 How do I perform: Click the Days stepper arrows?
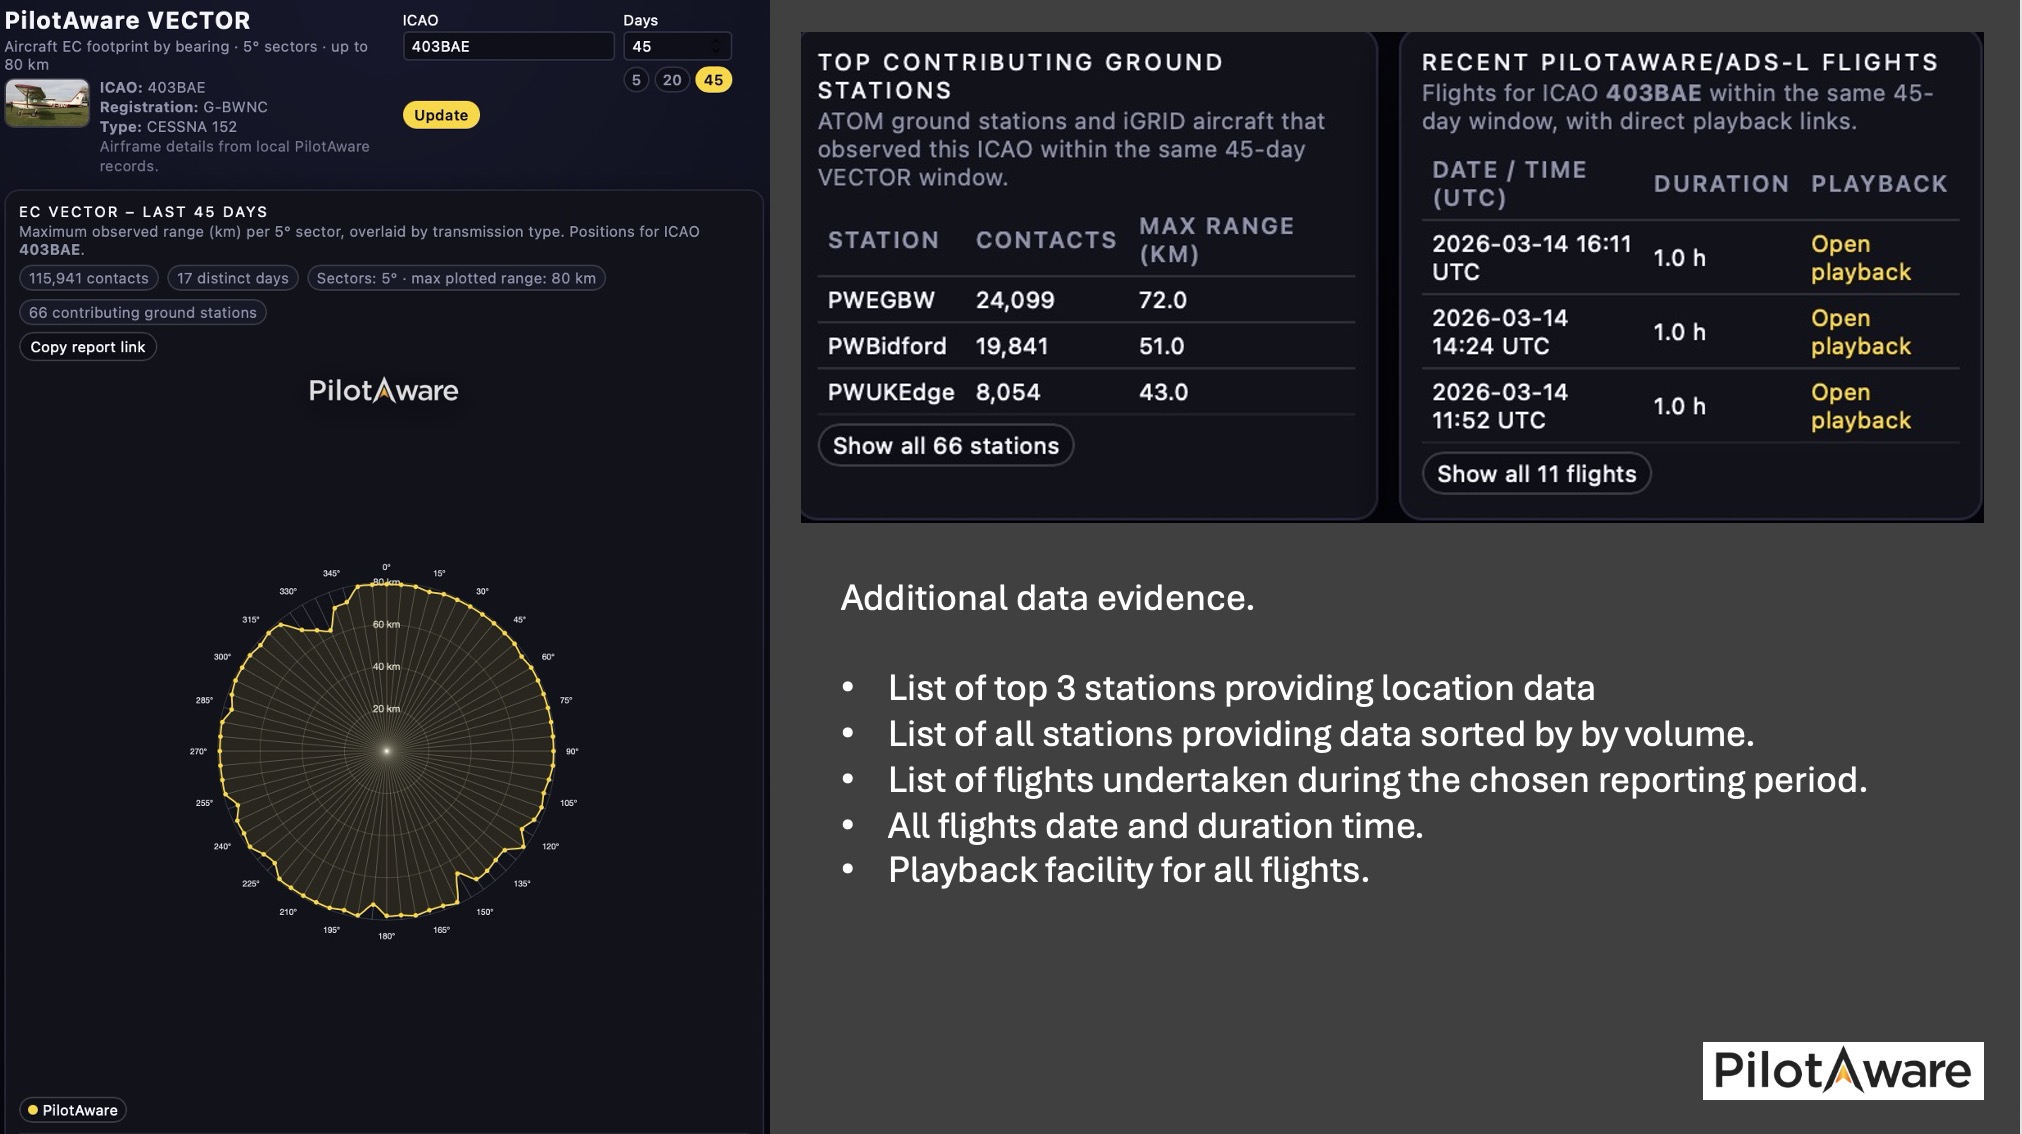716,46
